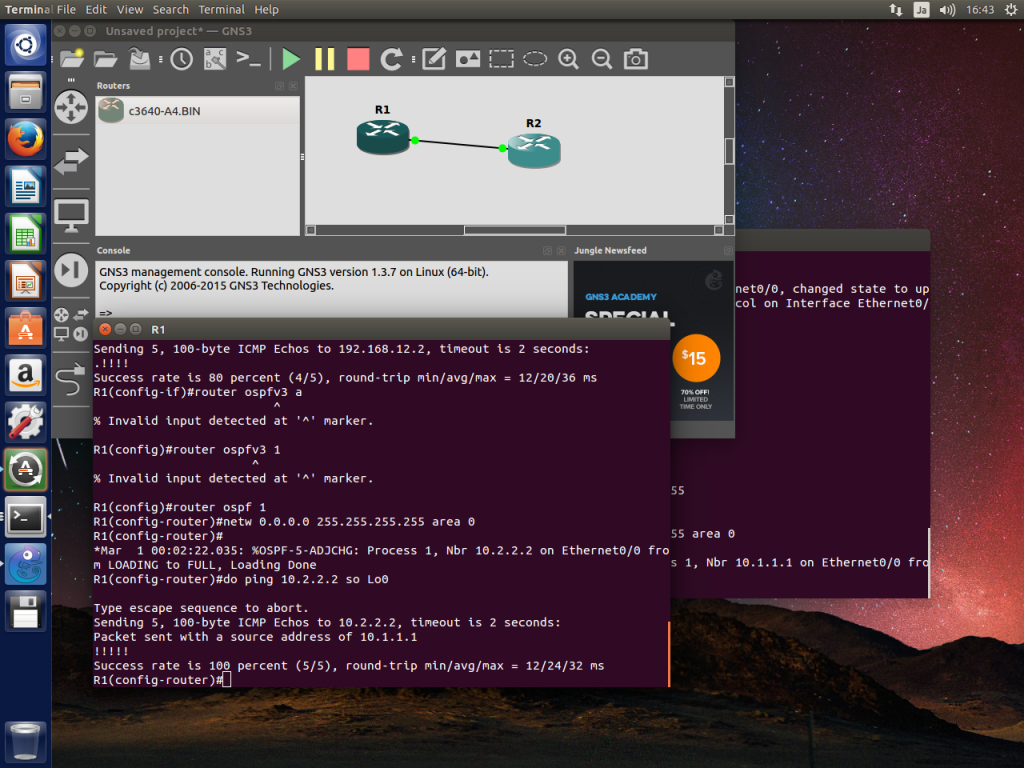Open Software Updater dock icon
This screenshot has height=768, width=1024.
(x=25, y=470)
